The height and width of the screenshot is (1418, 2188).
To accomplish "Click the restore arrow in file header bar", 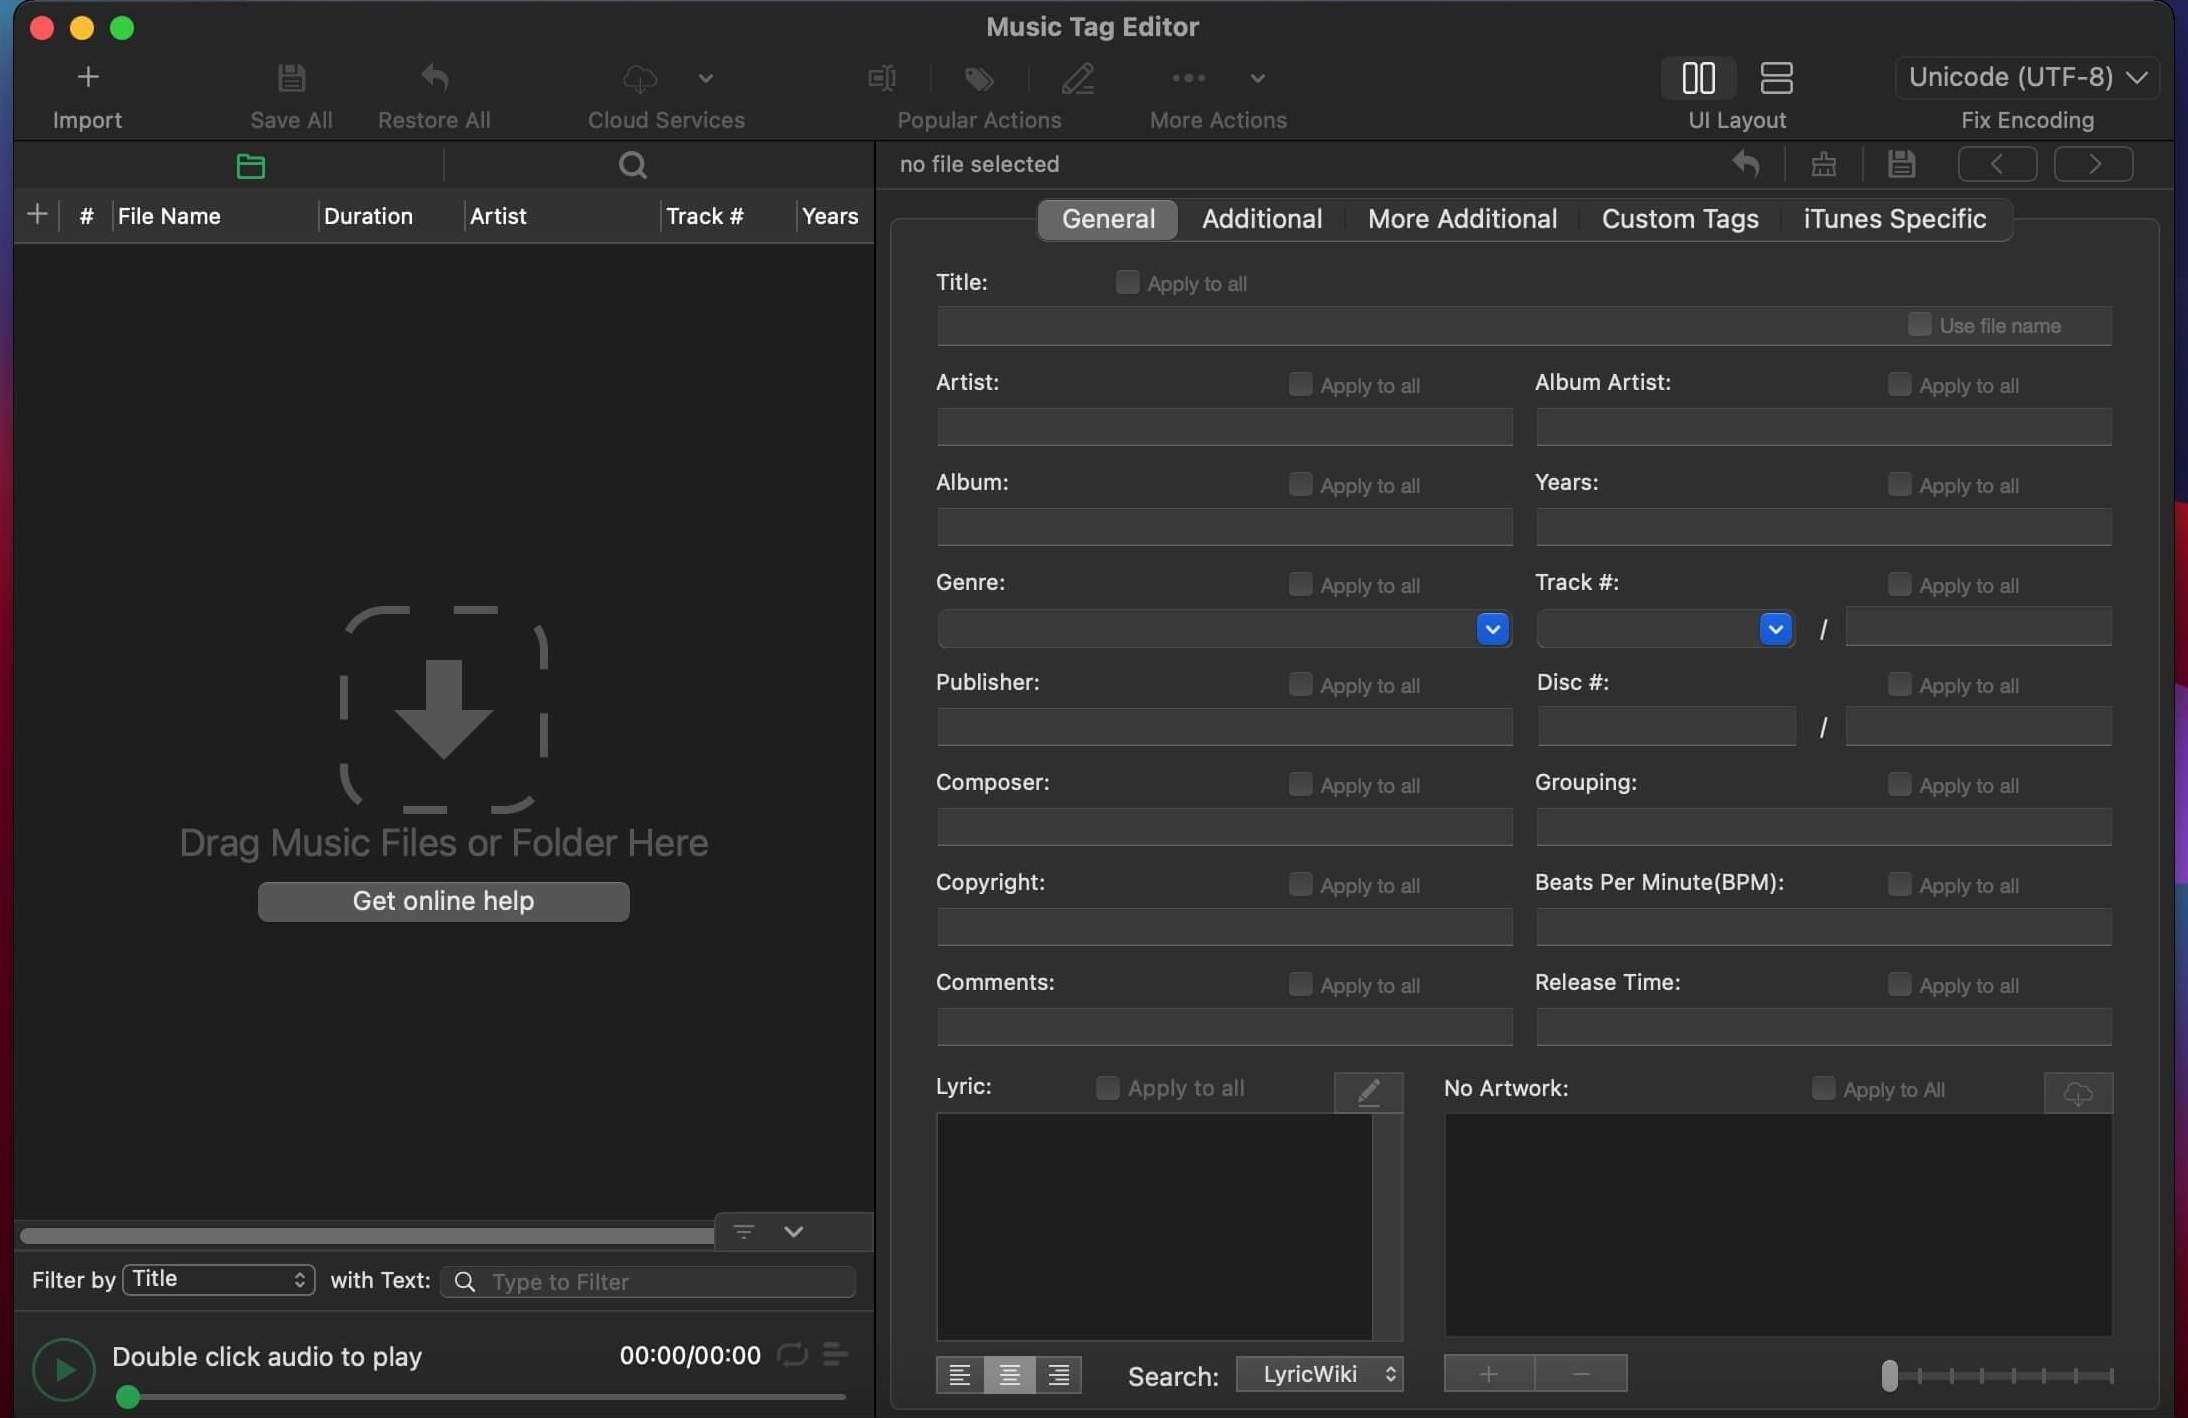I will tap(1746, 164).
